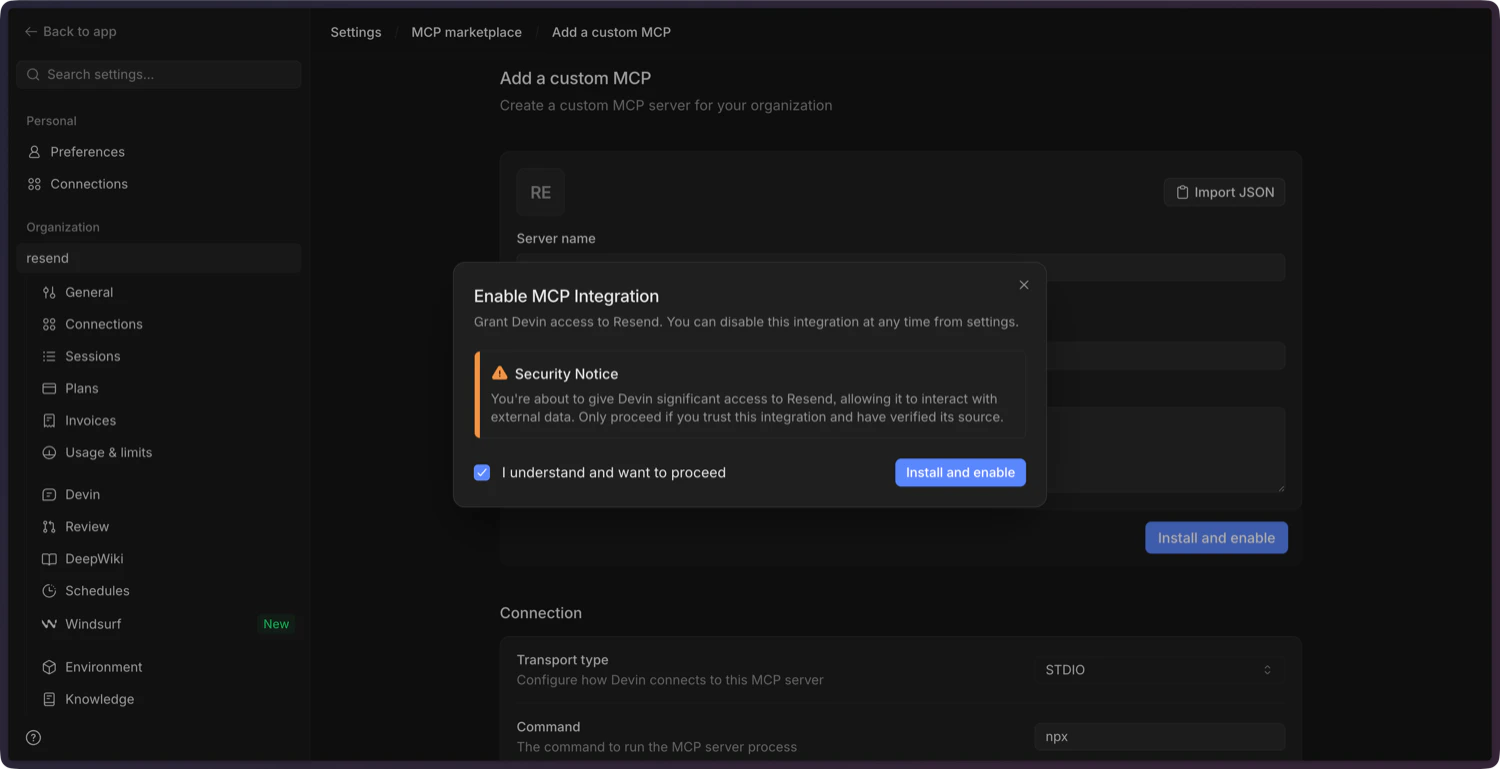Close the Enable MCP Integration dialog

(x=1024, y=285)
